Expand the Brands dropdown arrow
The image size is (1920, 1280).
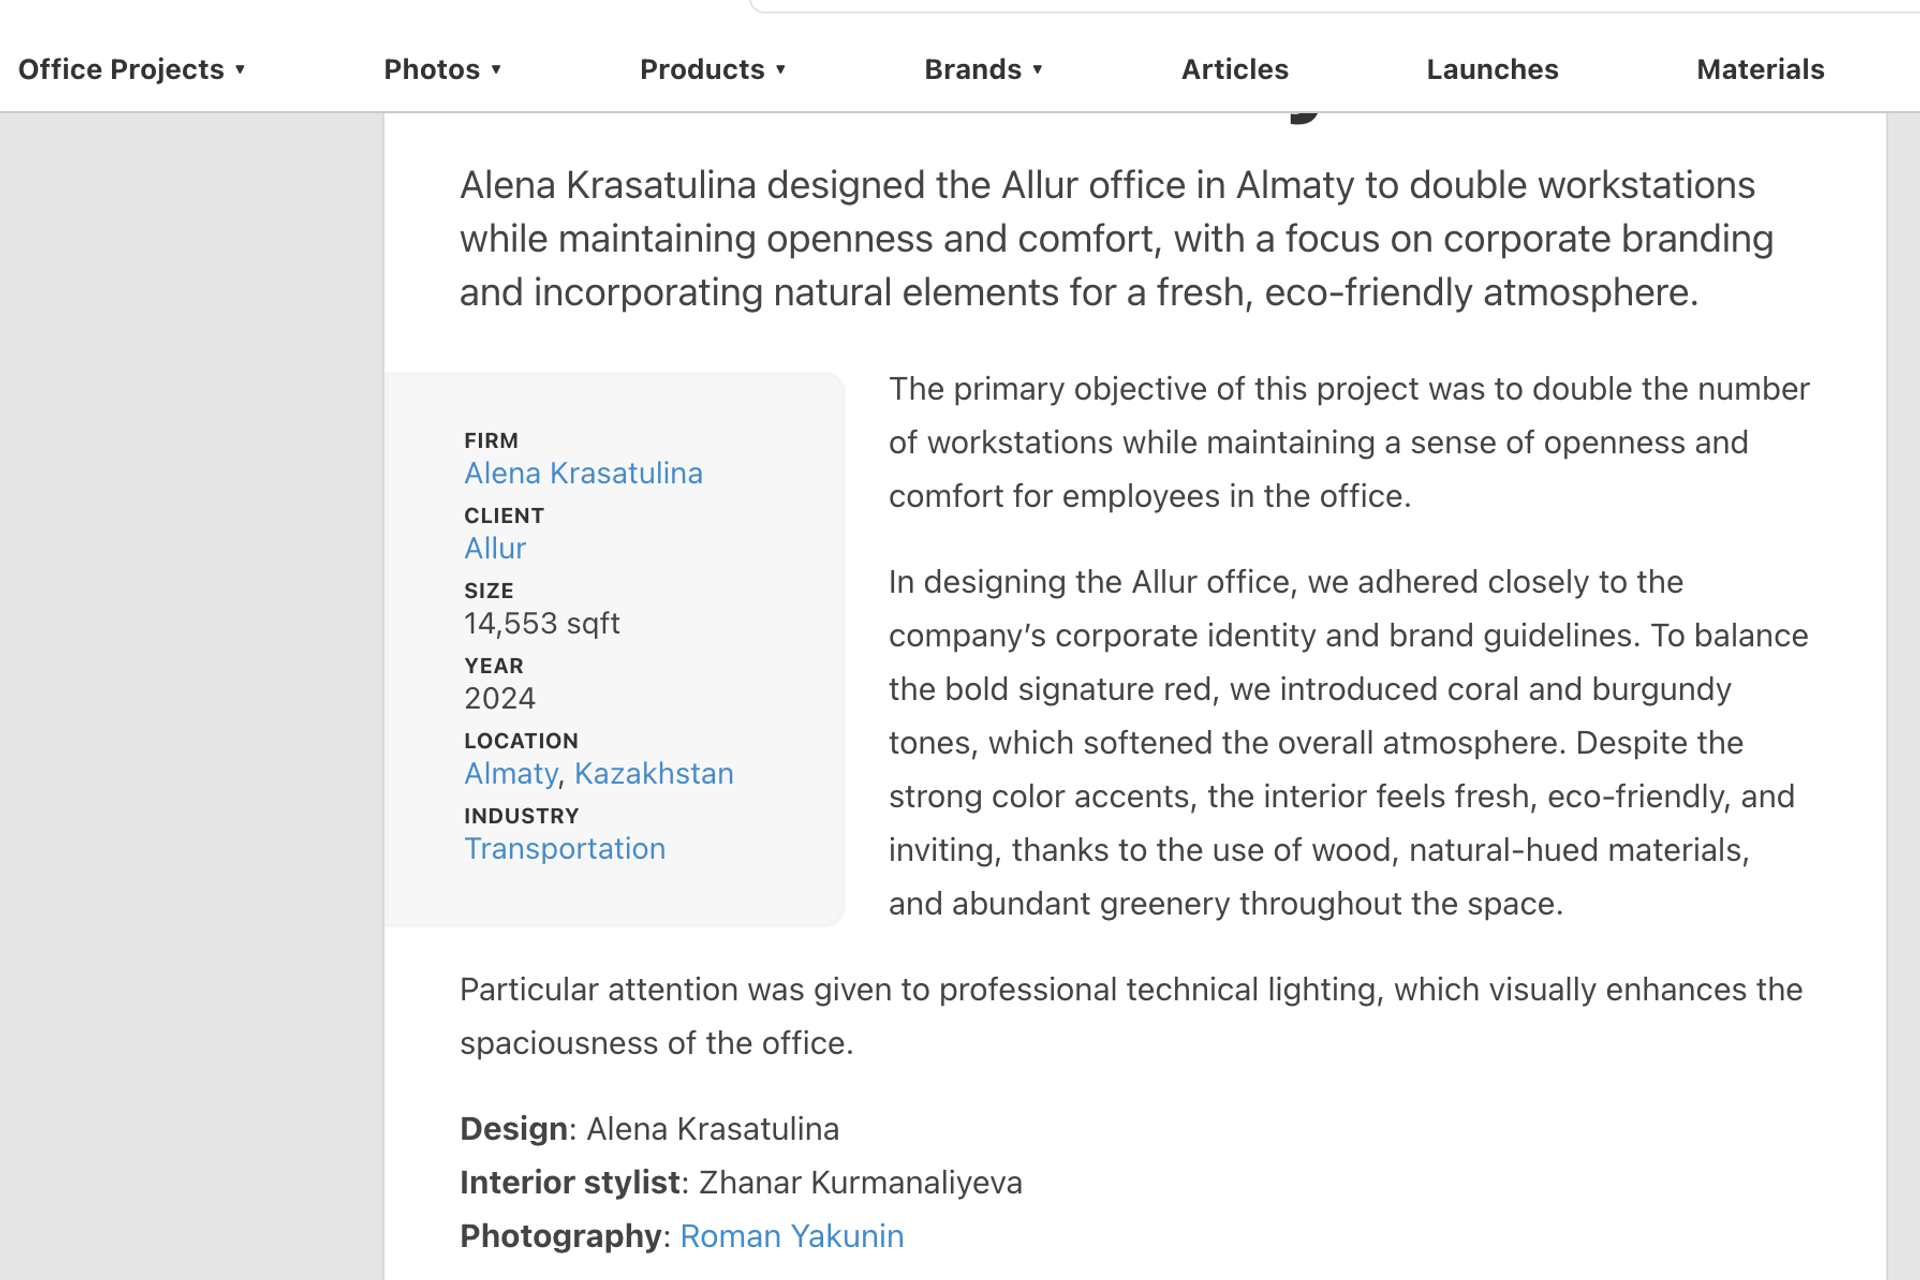(1038, 70)
